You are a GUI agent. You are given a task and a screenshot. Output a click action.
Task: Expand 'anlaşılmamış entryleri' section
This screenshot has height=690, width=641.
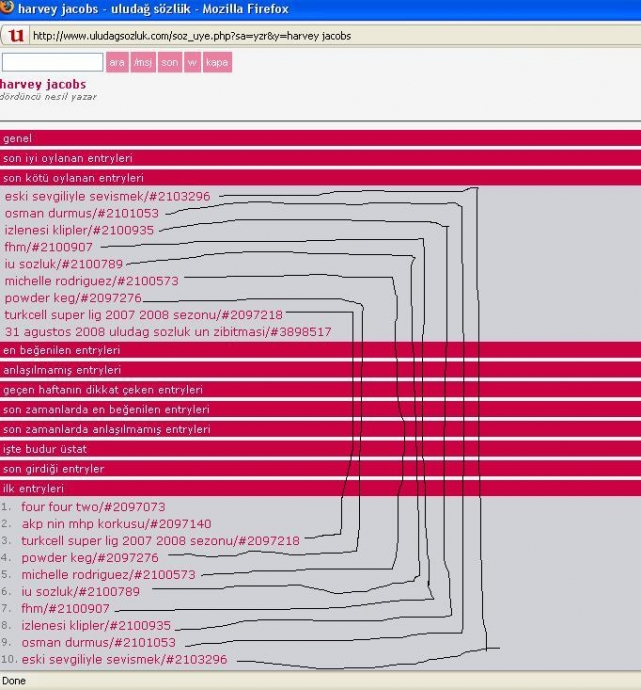click(320, 370)
